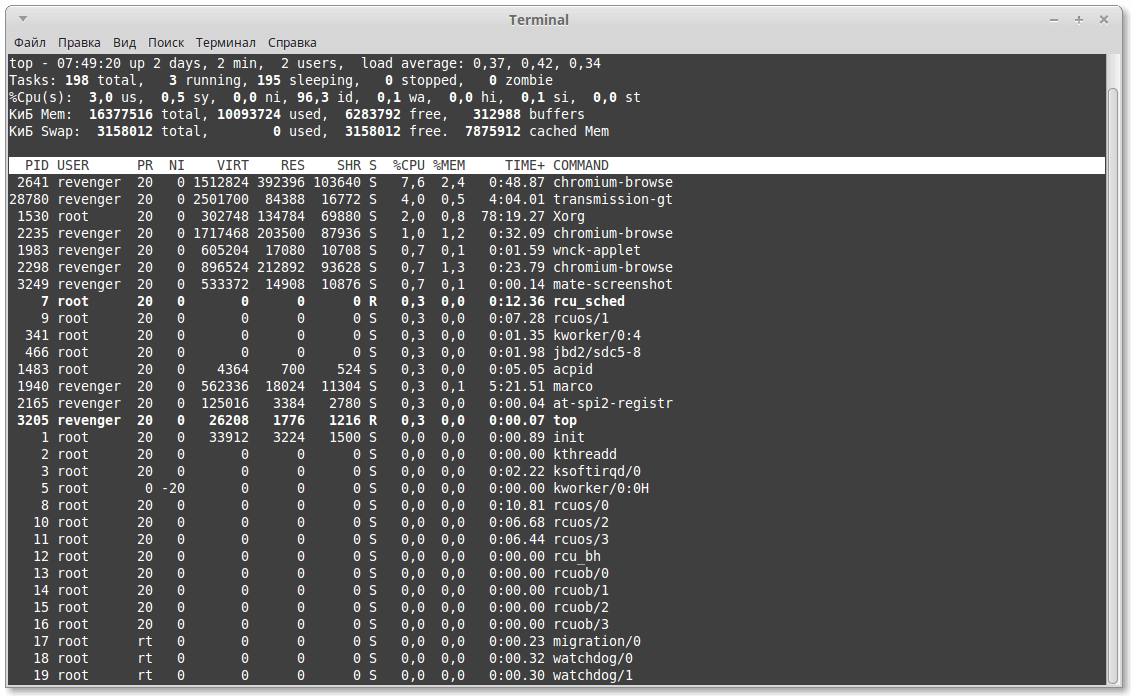The image size is (1132, 697).
Task: Open the Поиск menu
Action: [166, 43]
